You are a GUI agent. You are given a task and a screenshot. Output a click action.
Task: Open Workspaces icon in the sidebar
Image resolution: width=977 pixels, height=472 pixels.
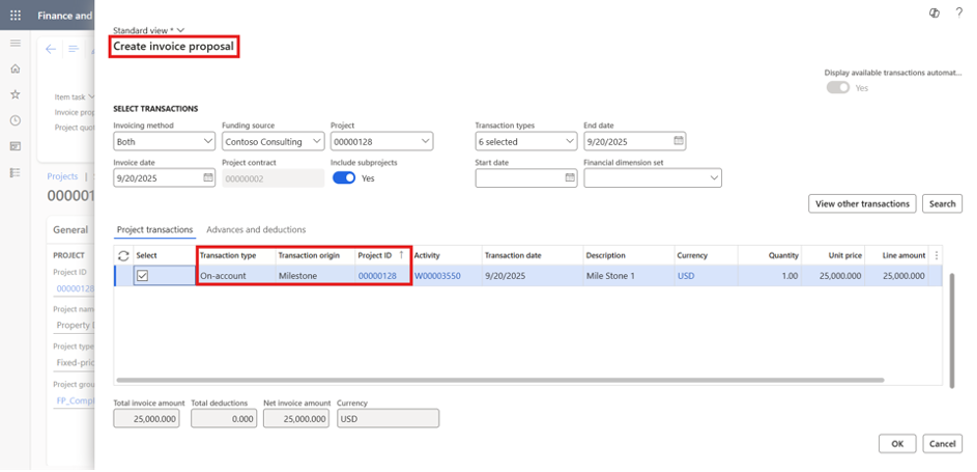pyautogui.click(x=16, y=146)
